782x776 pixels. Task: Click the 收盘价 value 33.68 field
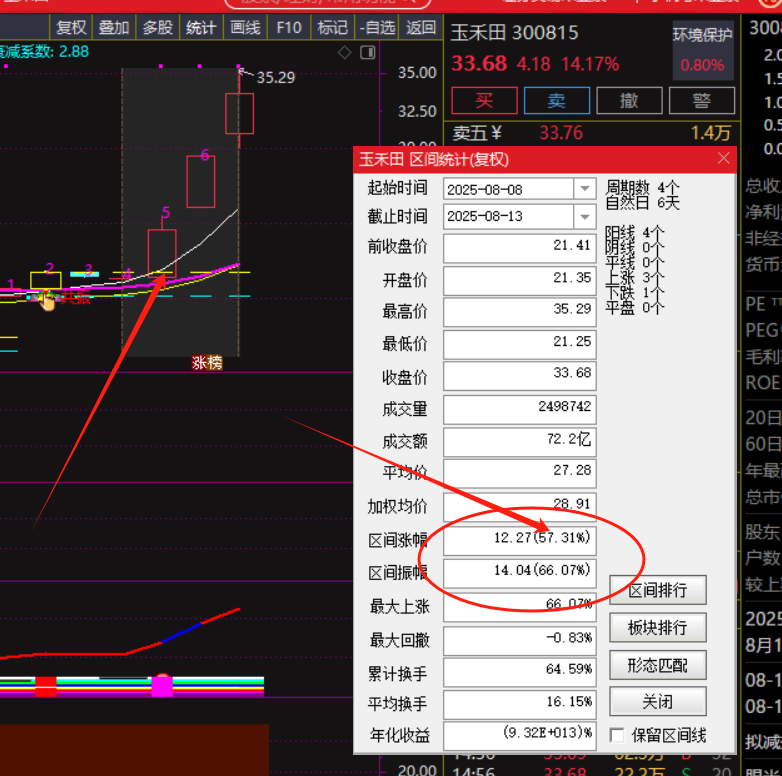520,376
